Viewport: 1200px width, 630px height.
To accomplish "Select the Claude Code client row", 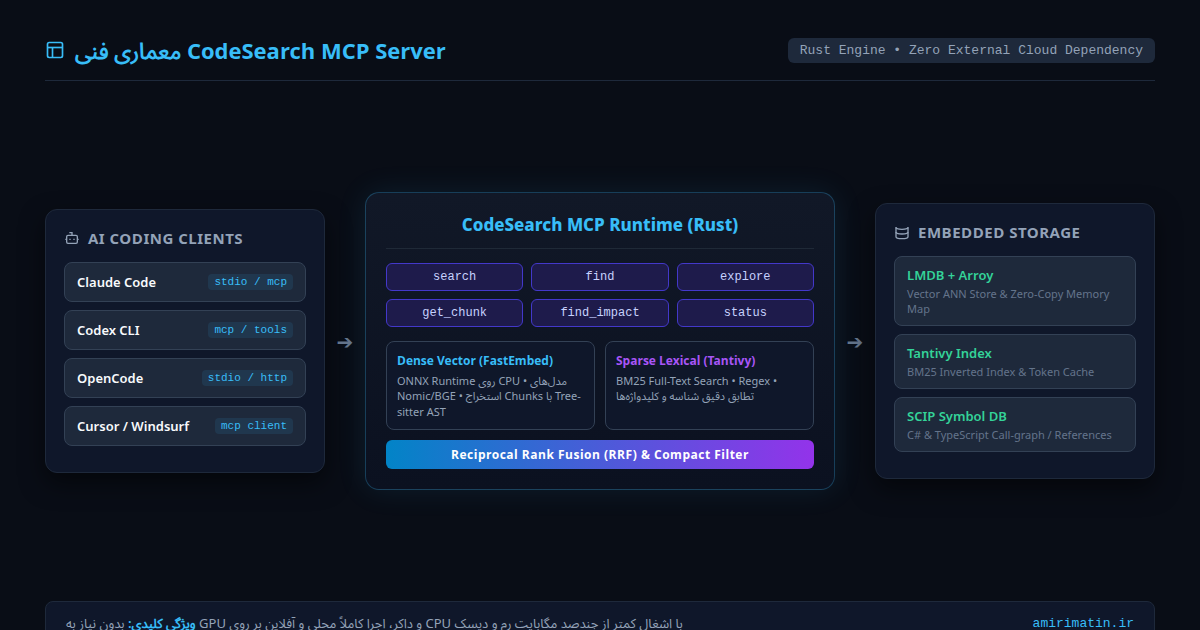I will point(185,282).
